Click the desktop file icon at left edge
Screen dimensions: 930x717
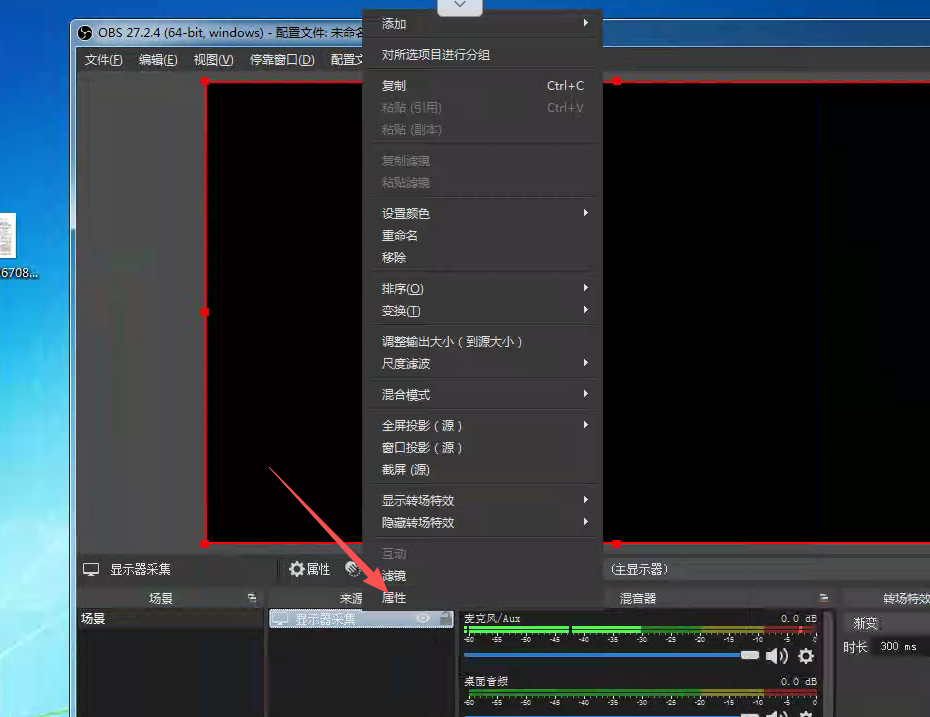7,236
